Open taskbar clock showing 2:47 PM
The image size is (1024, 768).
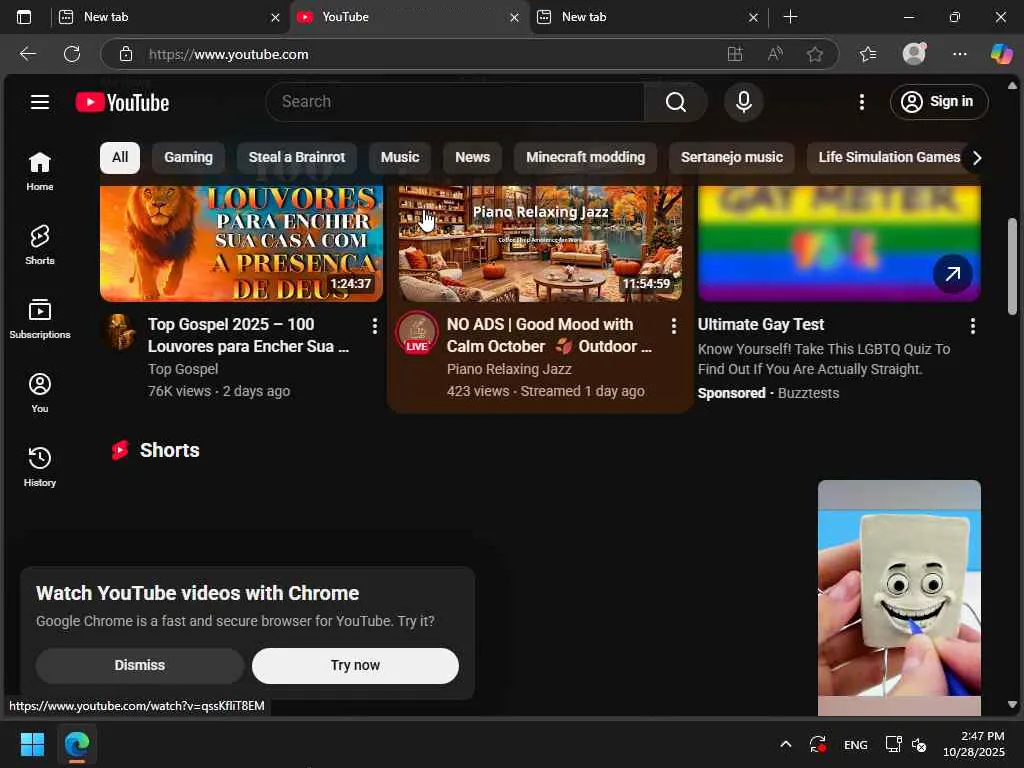(974, 744)
